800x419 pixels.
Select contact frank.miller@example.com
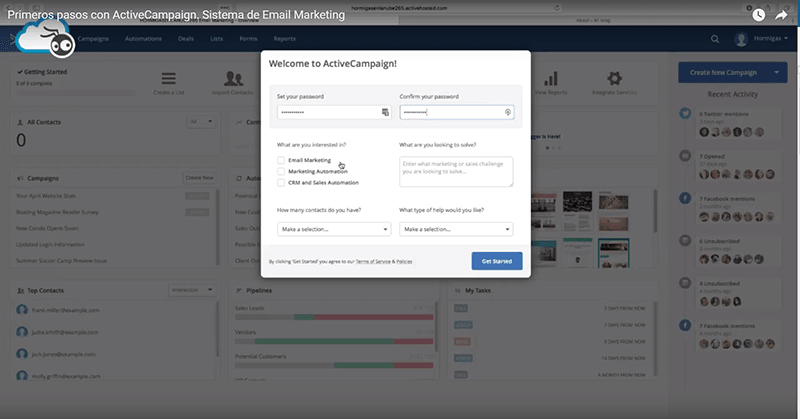coord(65,310)
